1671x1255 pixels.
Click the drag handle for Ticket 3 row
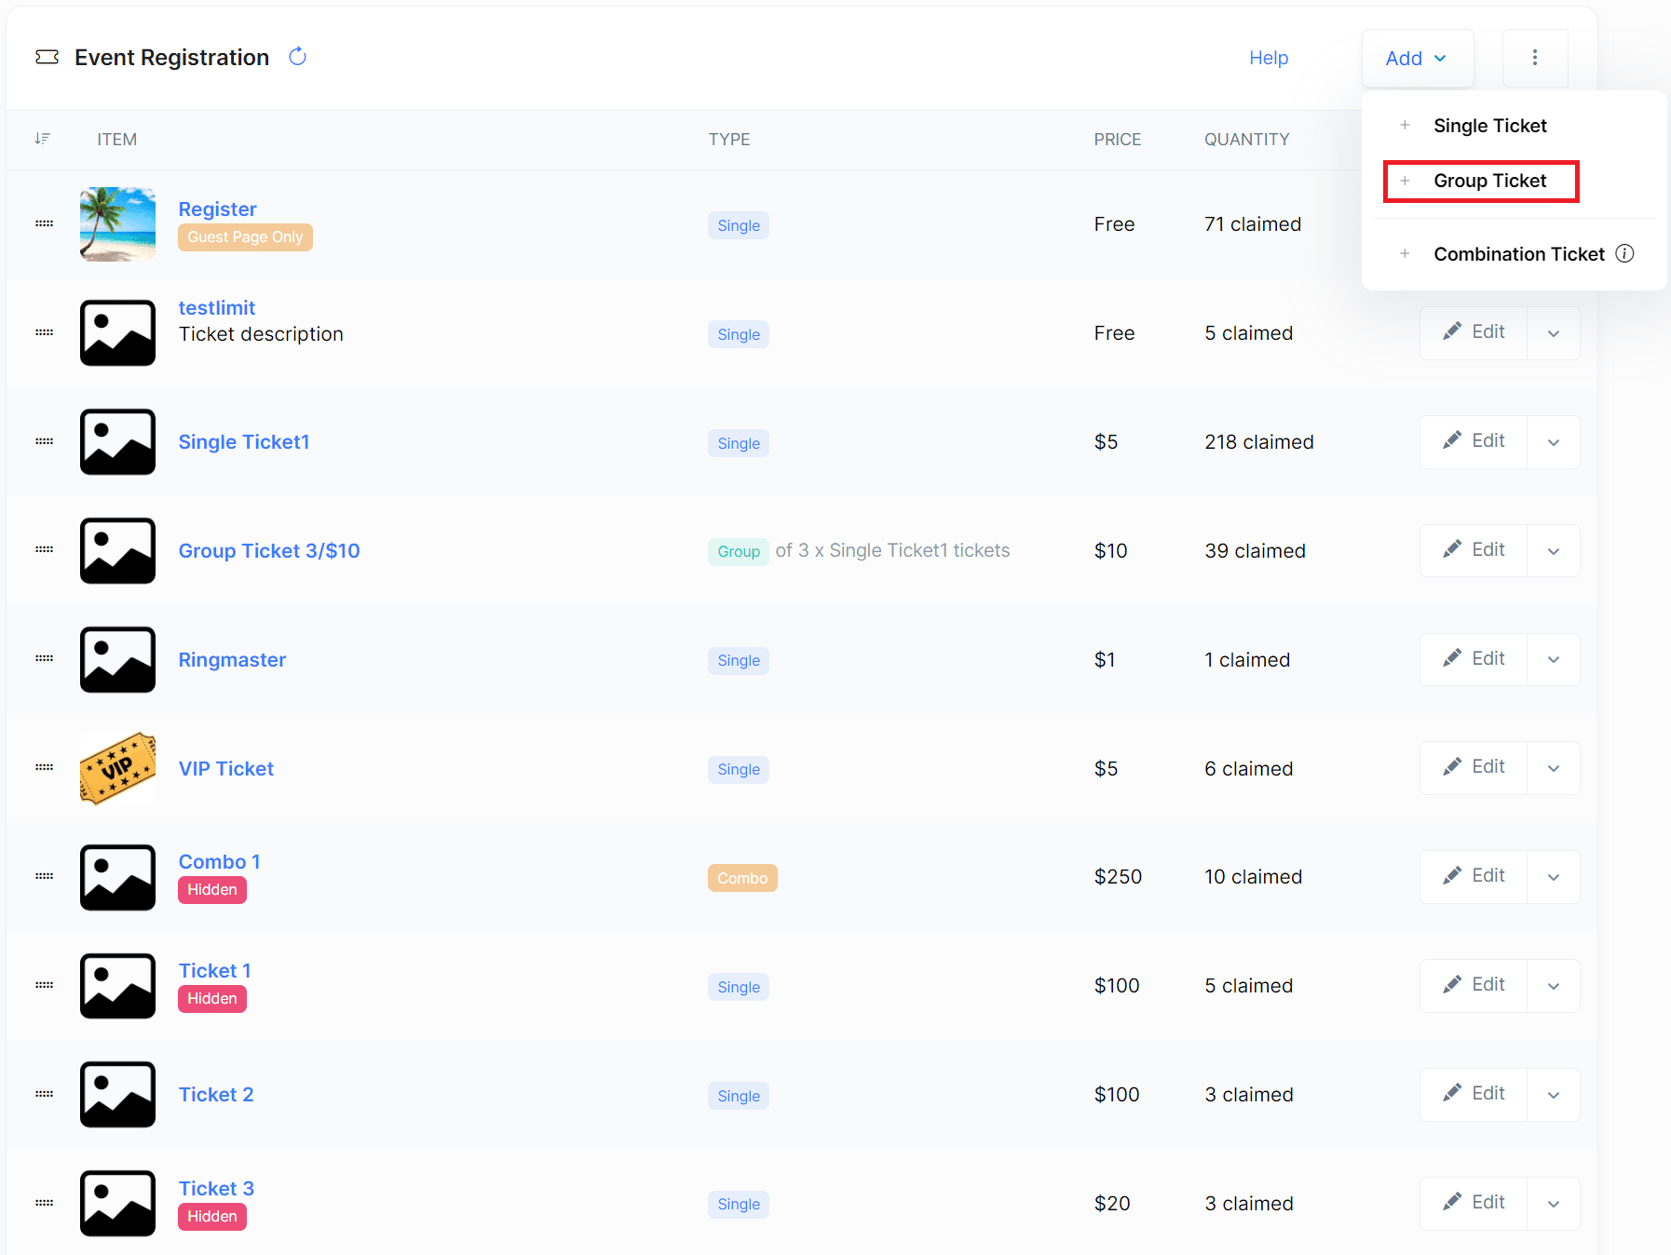pyautogui.click(x=44, y=1203)
